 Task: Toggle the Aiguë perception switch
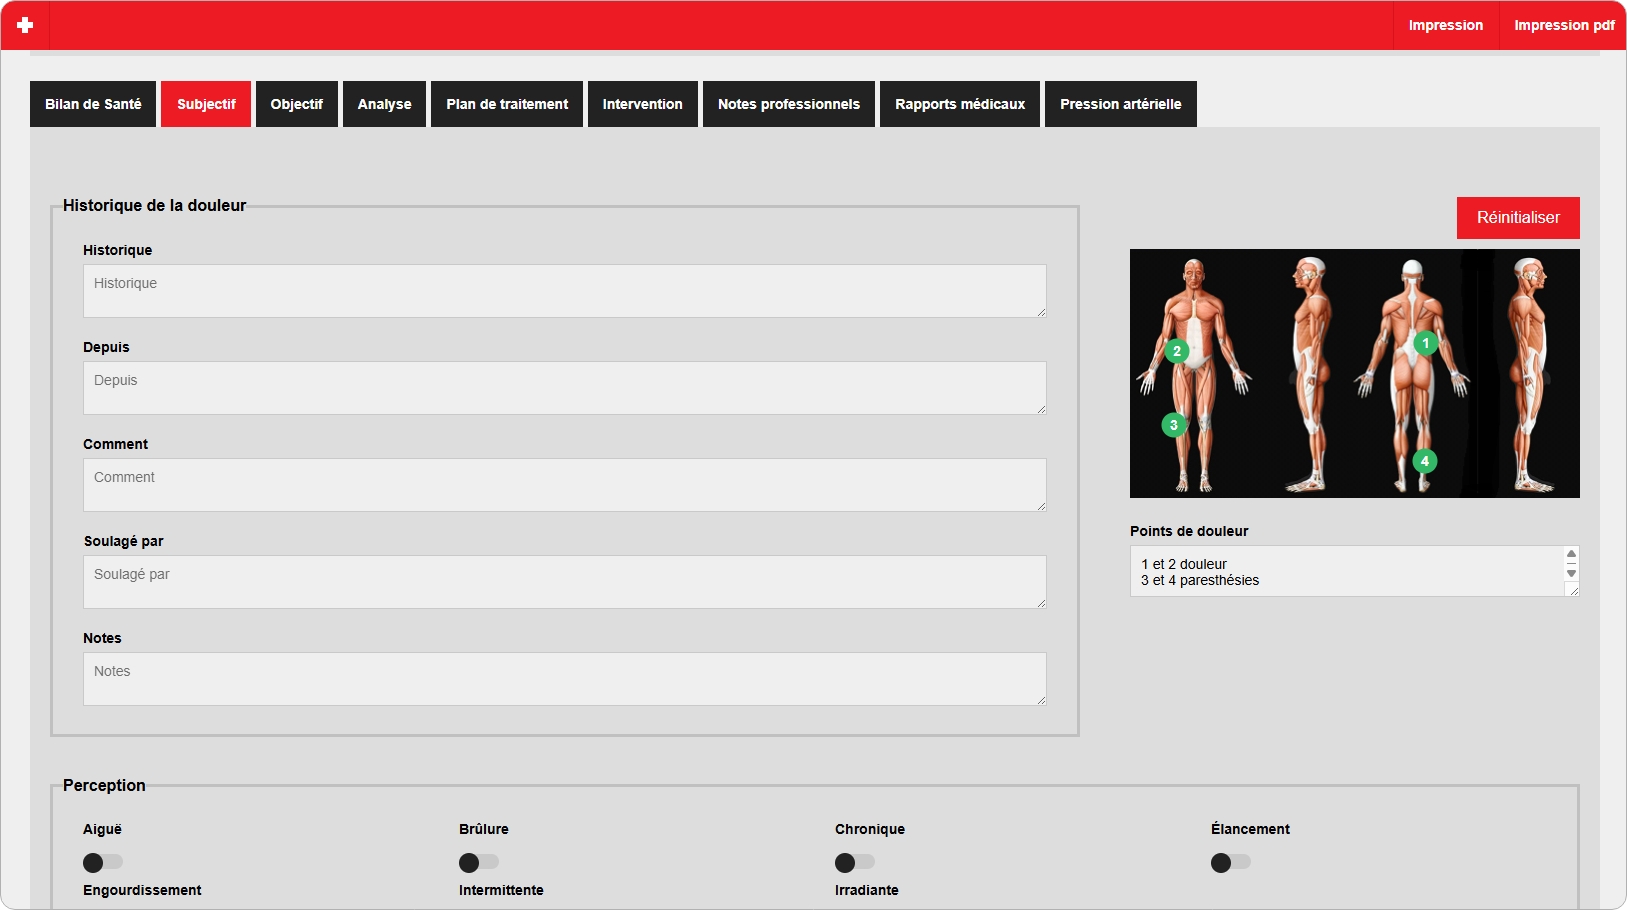click(103, 862)
